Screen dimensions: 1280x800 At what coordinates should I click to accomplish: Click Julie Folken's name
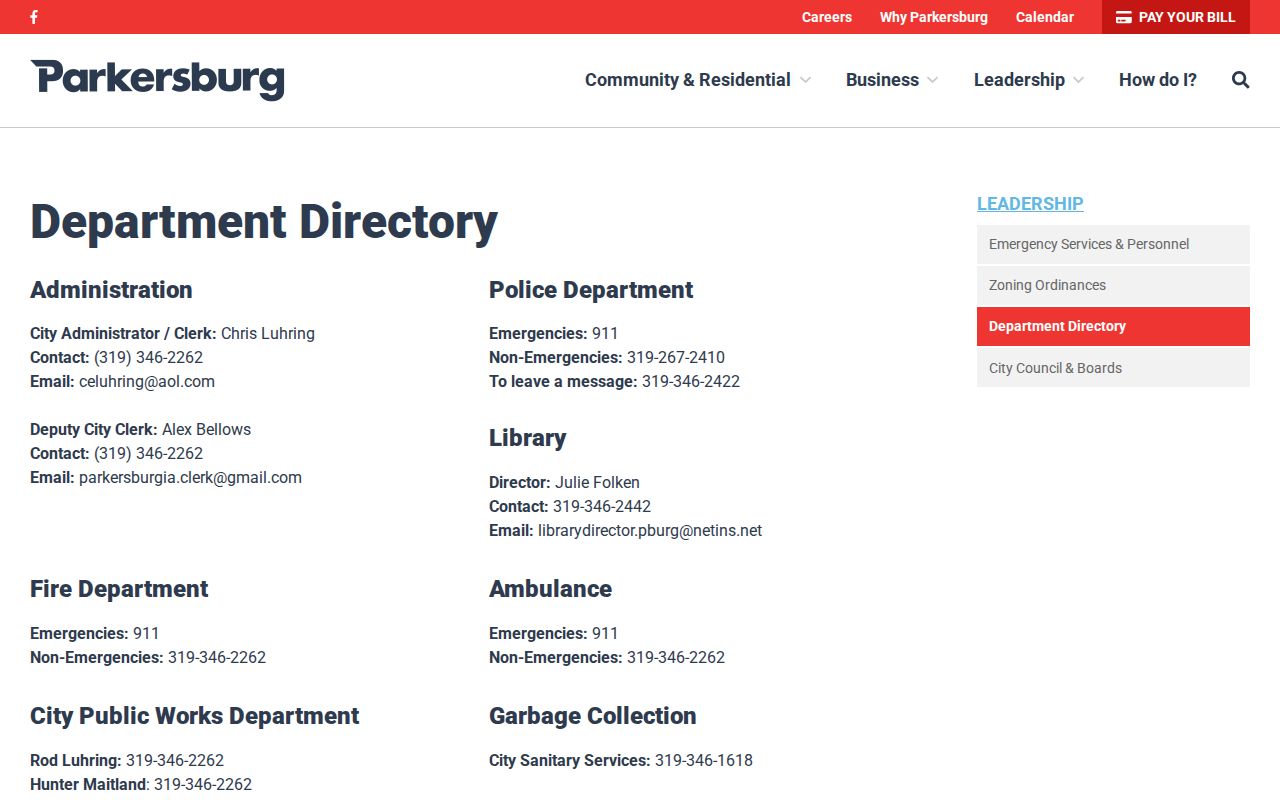[x=597, y=482]
